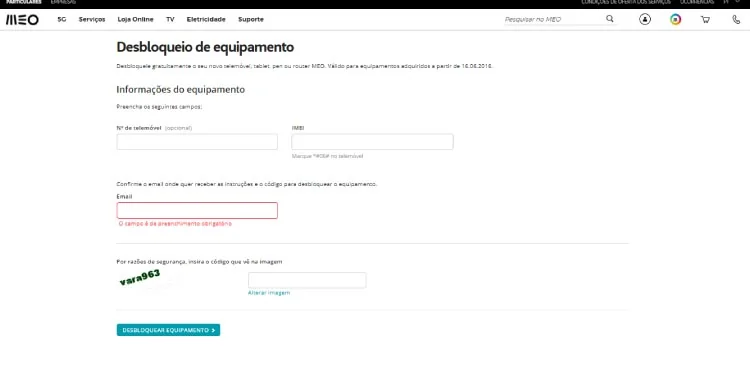Click Desbloquear Equipamento button
This screenshot has width=750, height=374.
coord(168,330)
